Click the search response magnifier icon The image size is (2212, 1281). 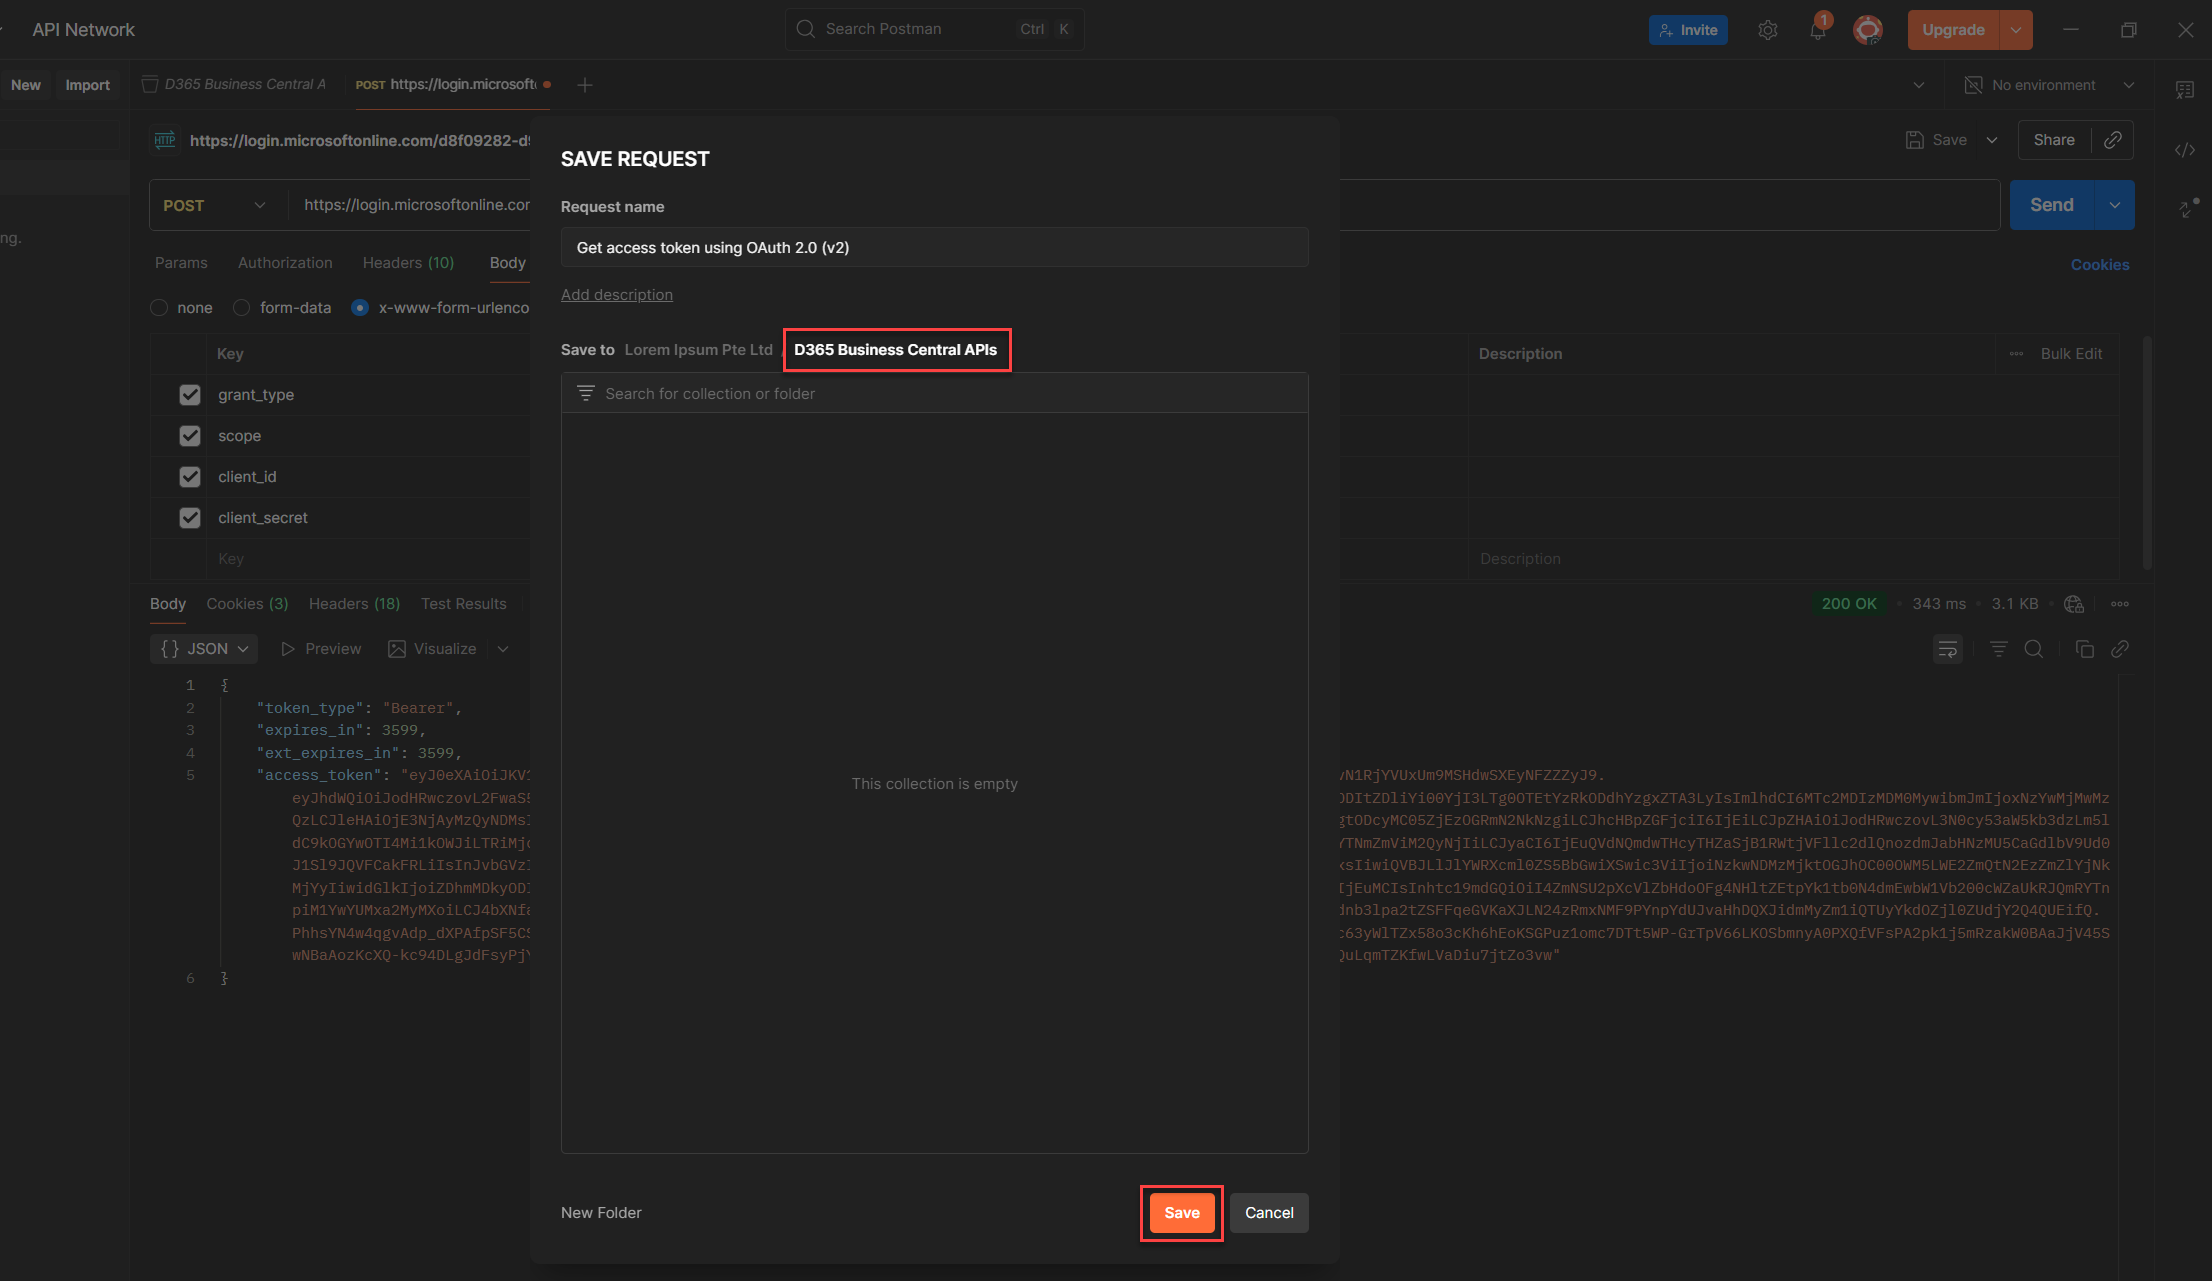[2033, 649]
